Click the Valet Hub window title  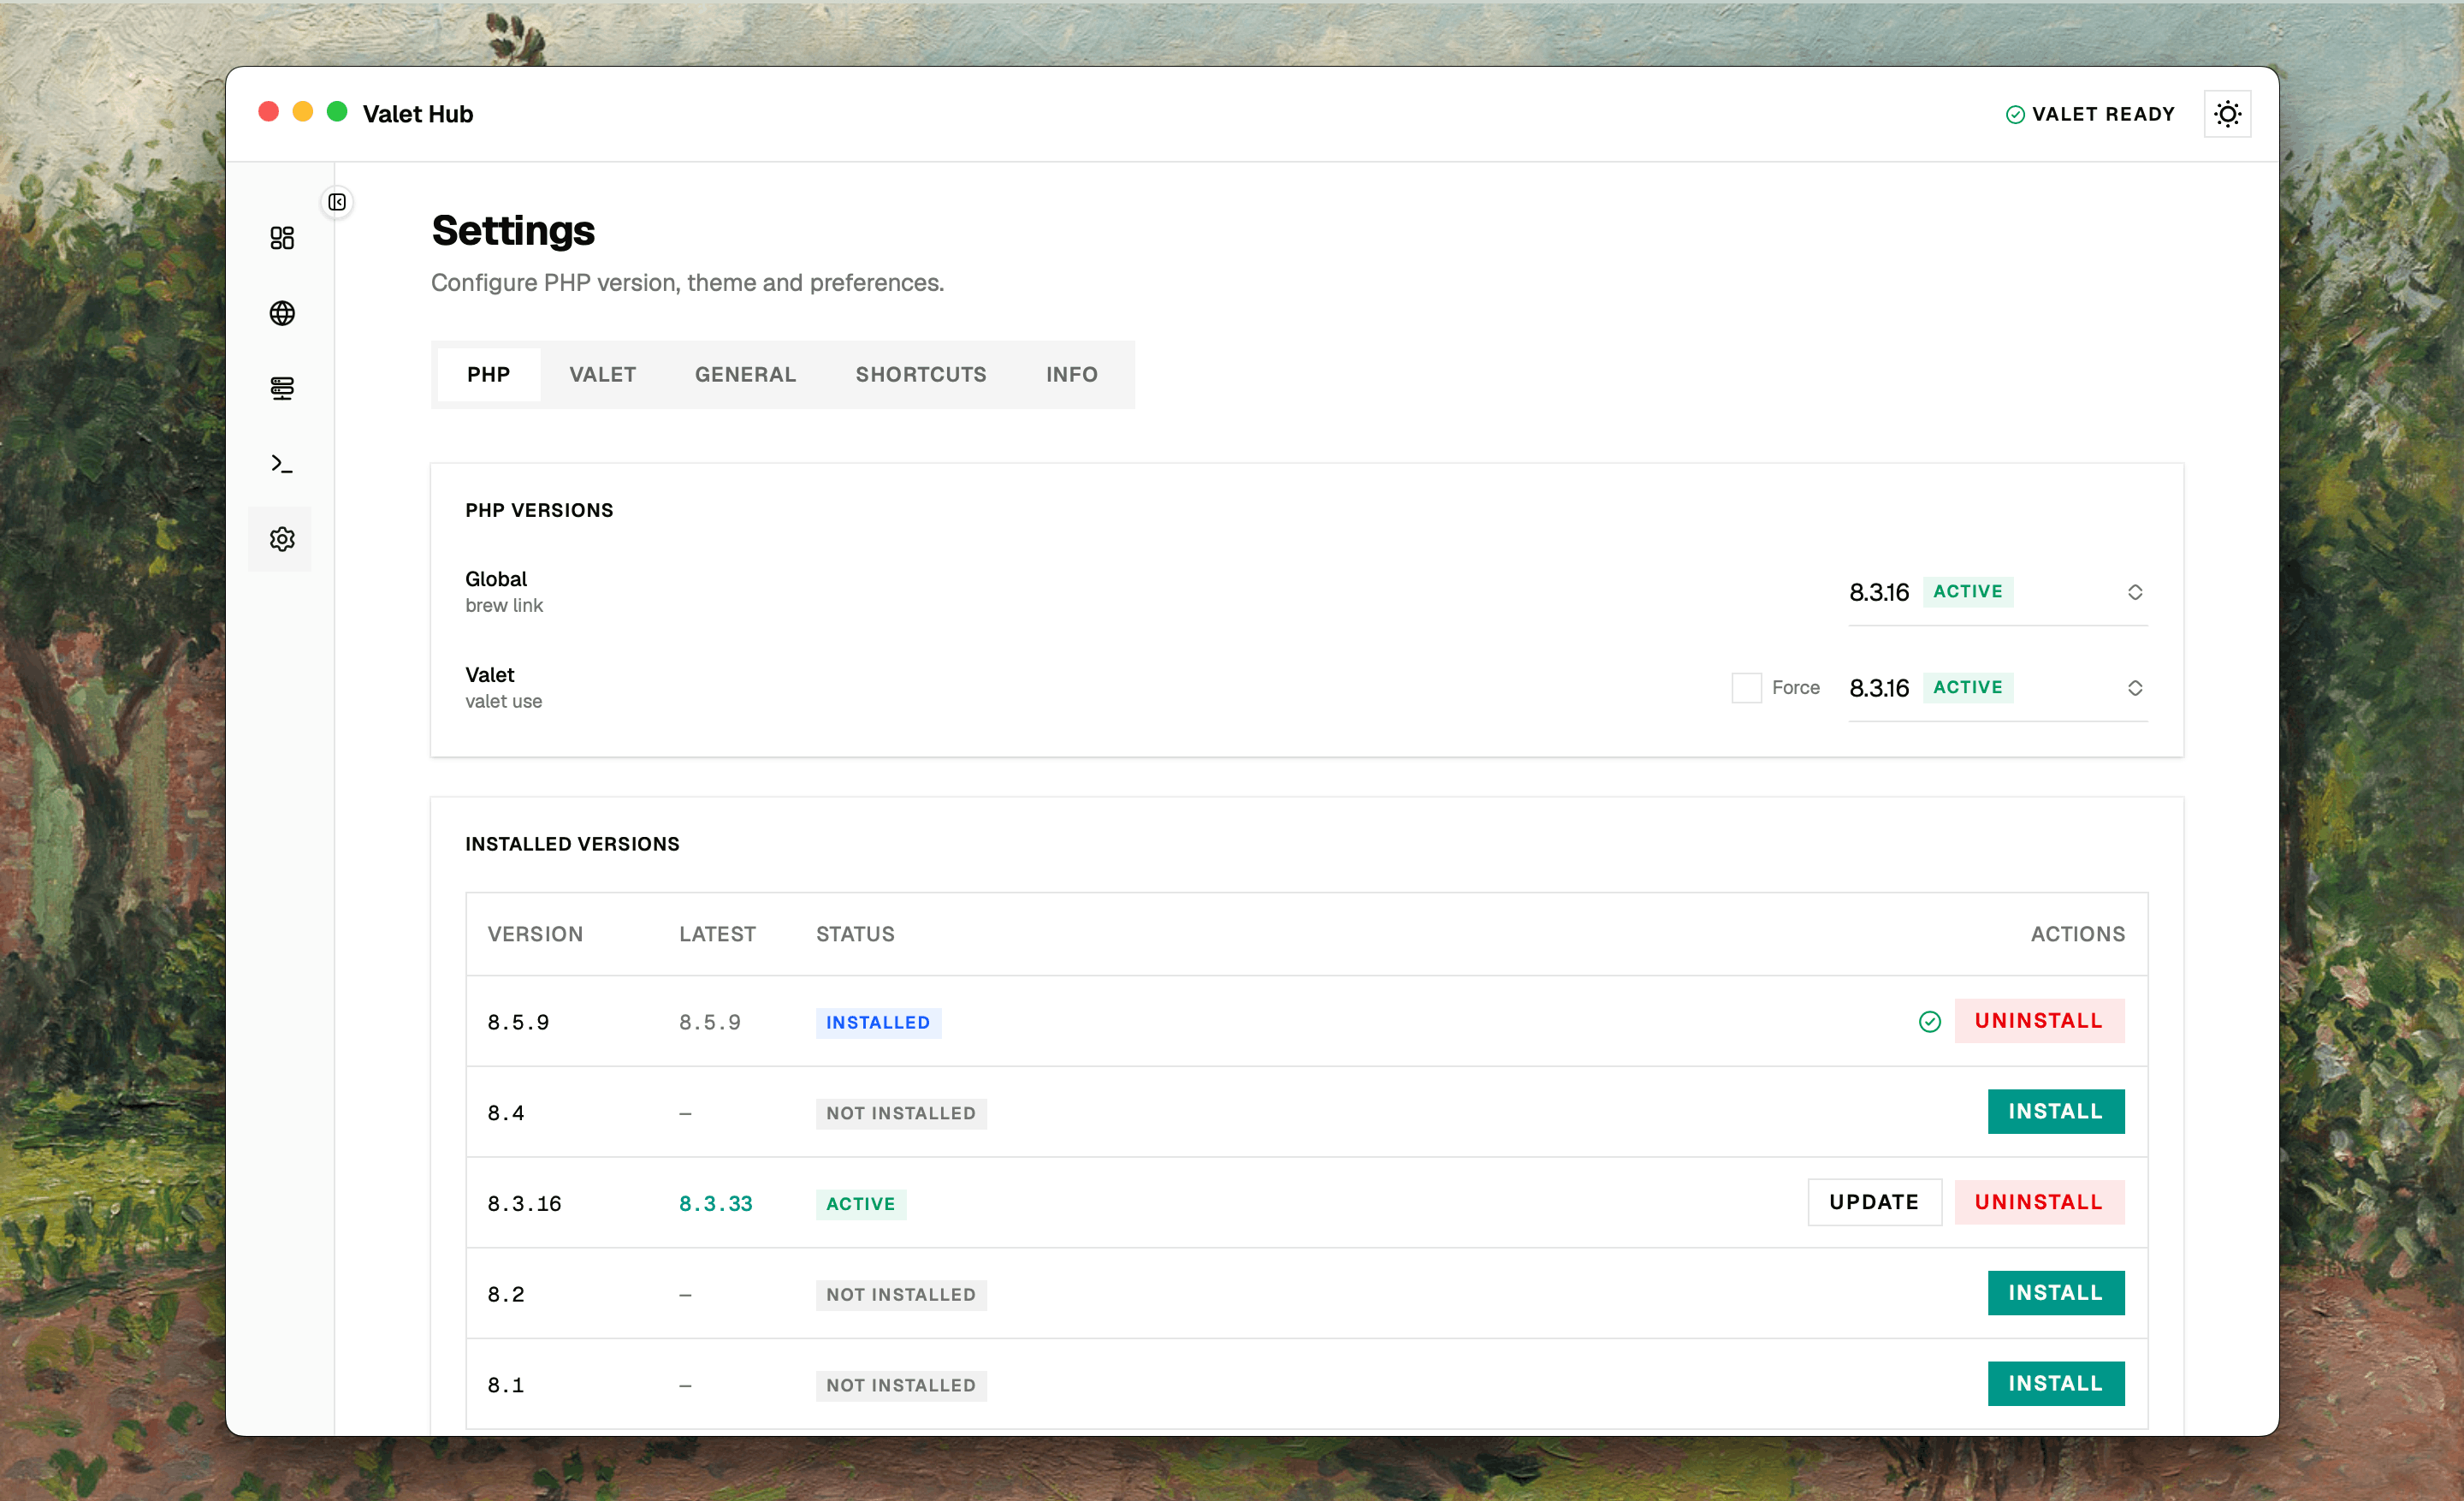[x=418, y=114]
